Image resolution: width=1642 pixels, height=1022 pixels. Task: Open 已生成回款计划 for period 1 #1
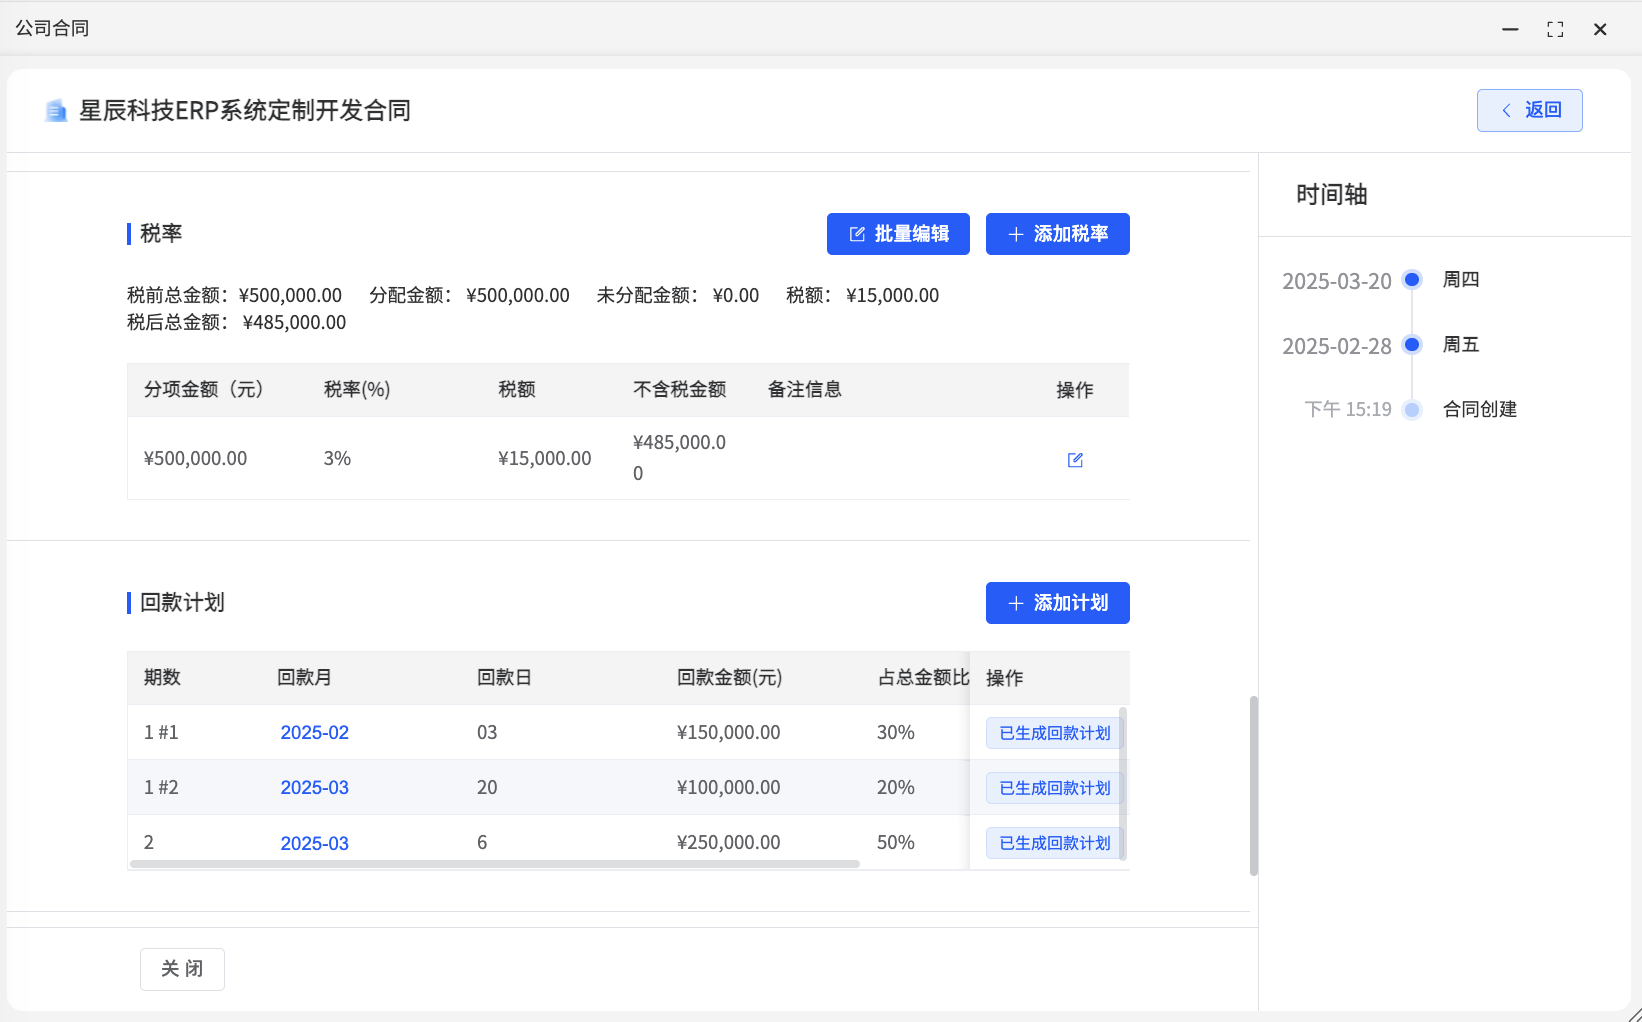1054,733
